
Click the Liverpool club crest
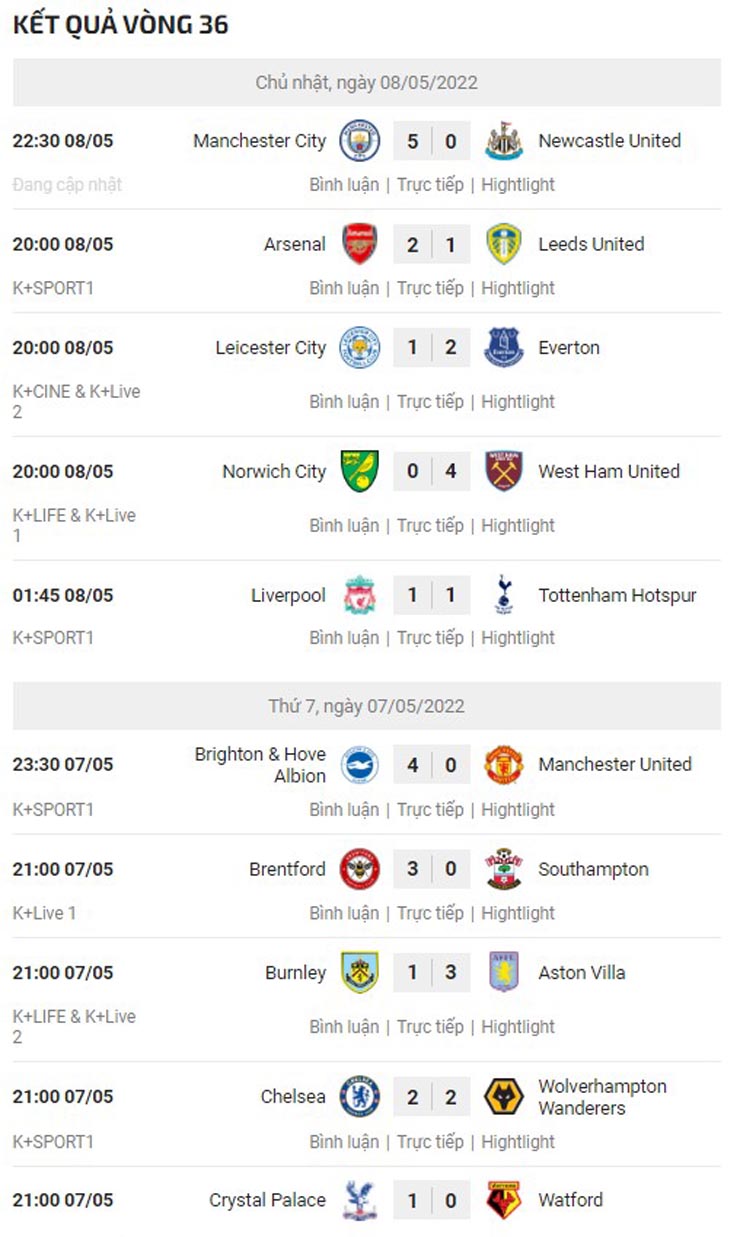click(359, 595)
